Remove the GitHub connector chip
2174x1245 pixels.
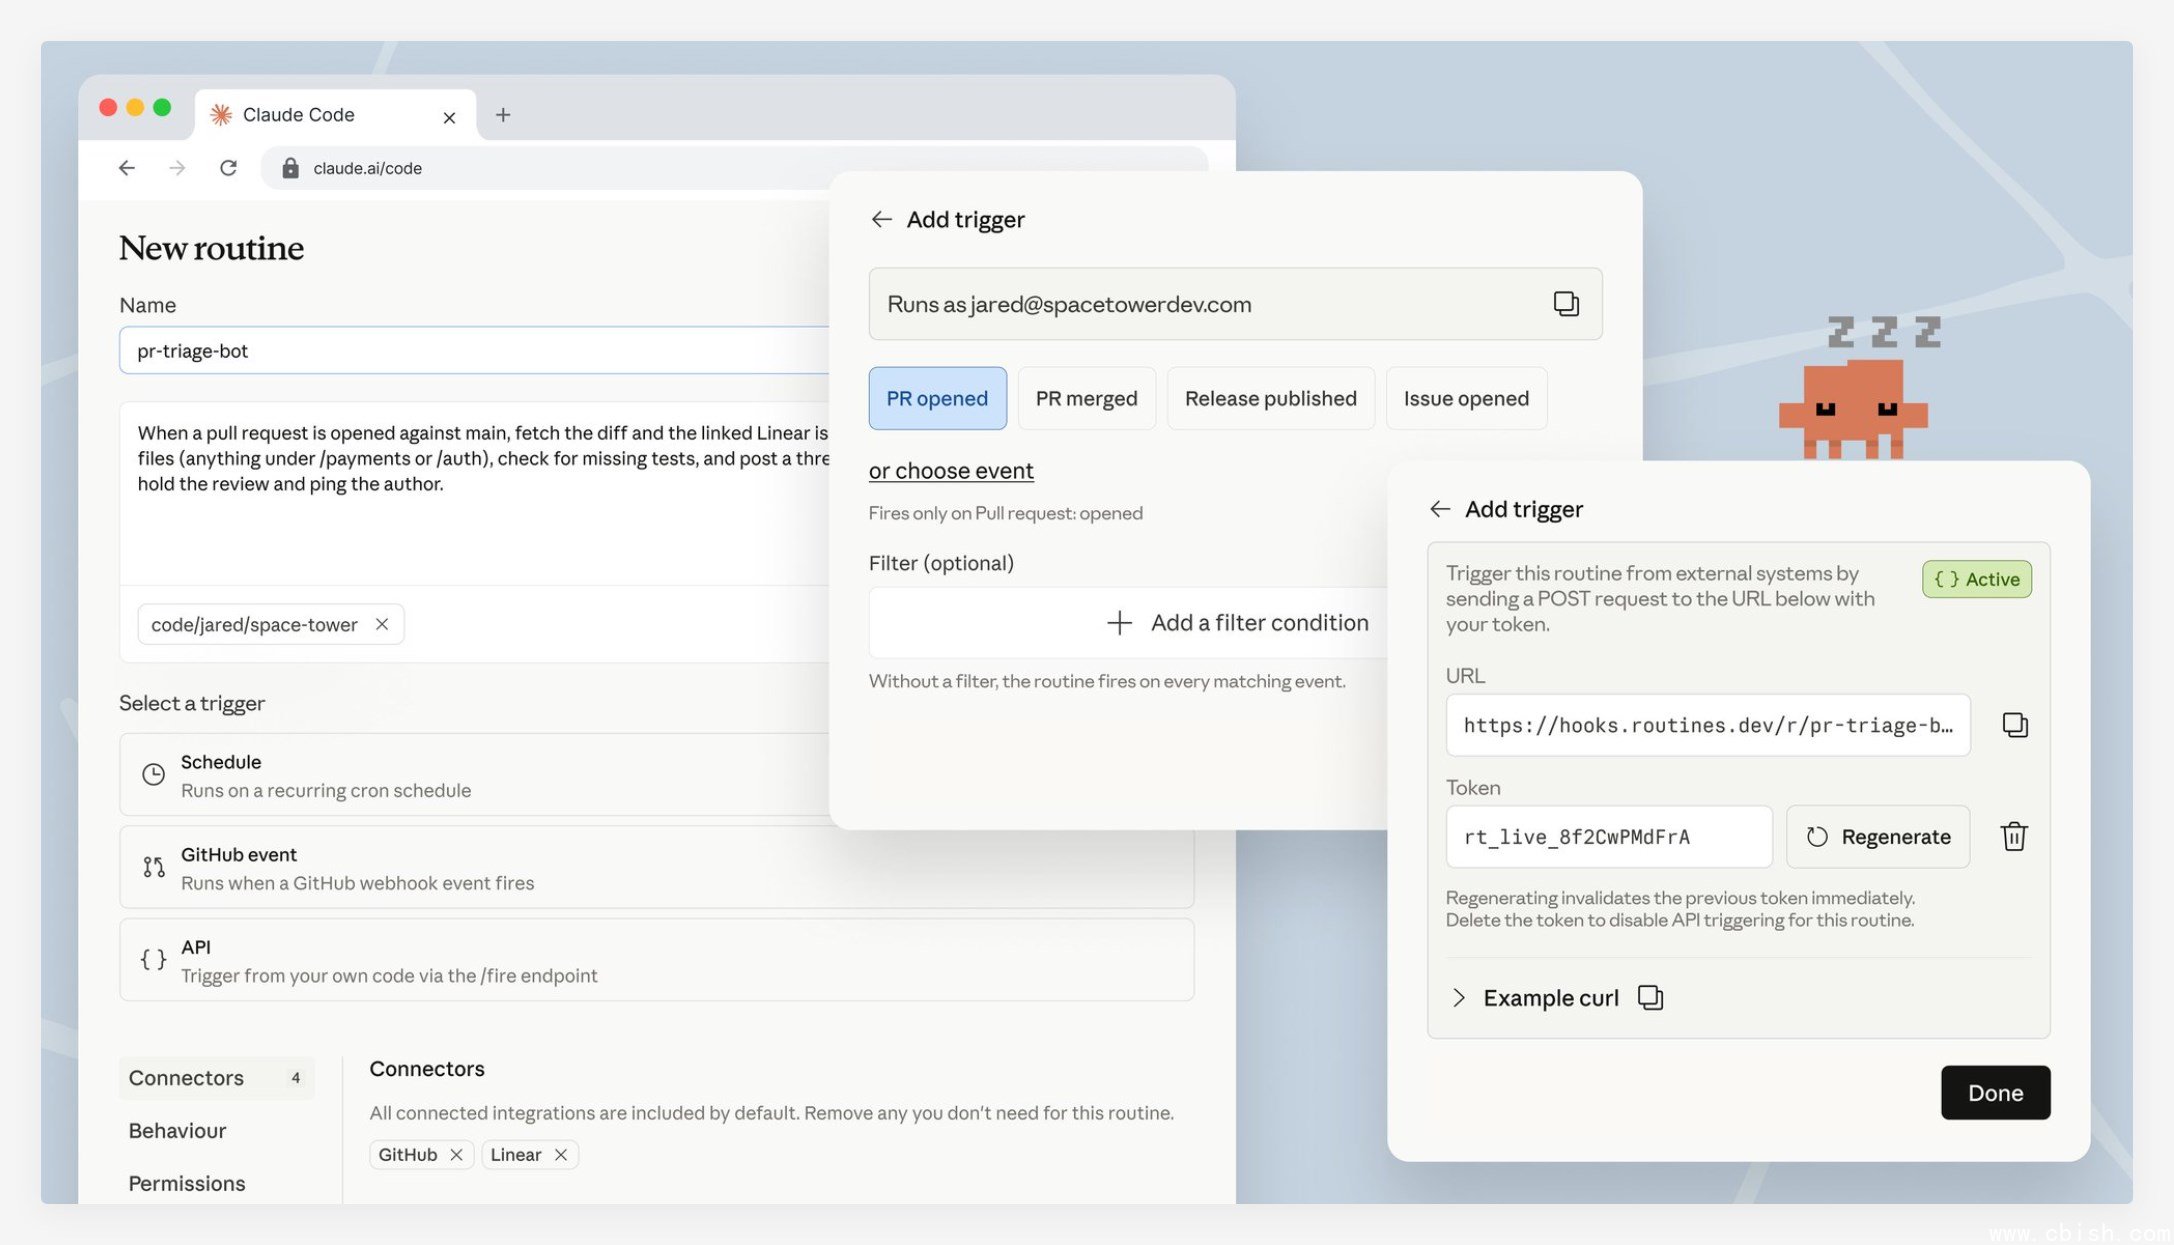coord(456,1154)
